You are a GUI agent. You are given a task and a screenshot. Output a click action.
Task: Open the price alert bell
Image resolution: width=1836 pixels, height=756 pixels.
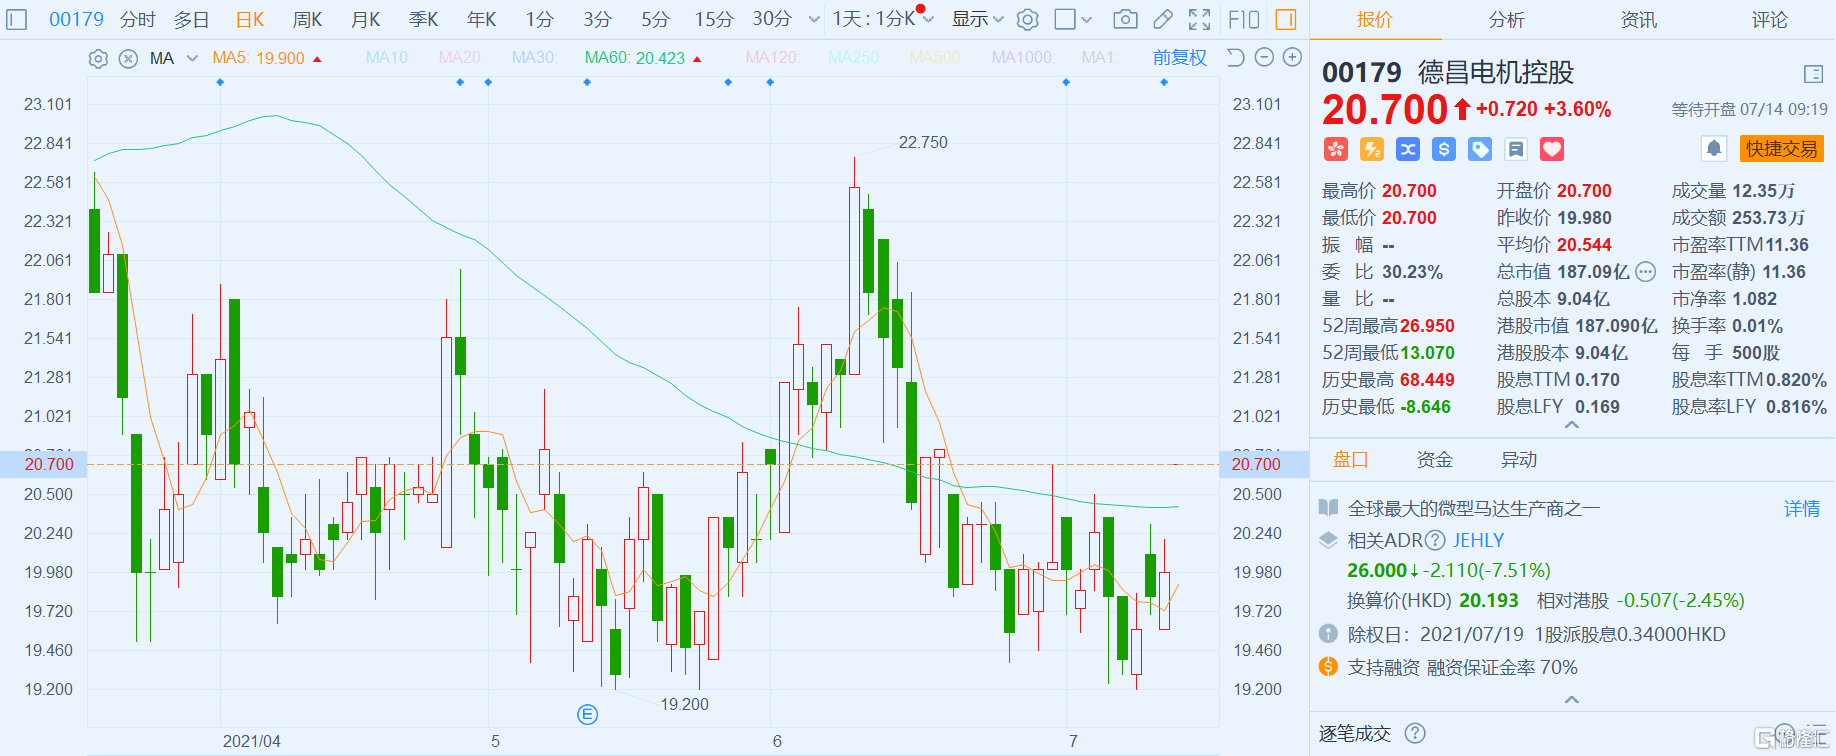(x=1713, y=149)
